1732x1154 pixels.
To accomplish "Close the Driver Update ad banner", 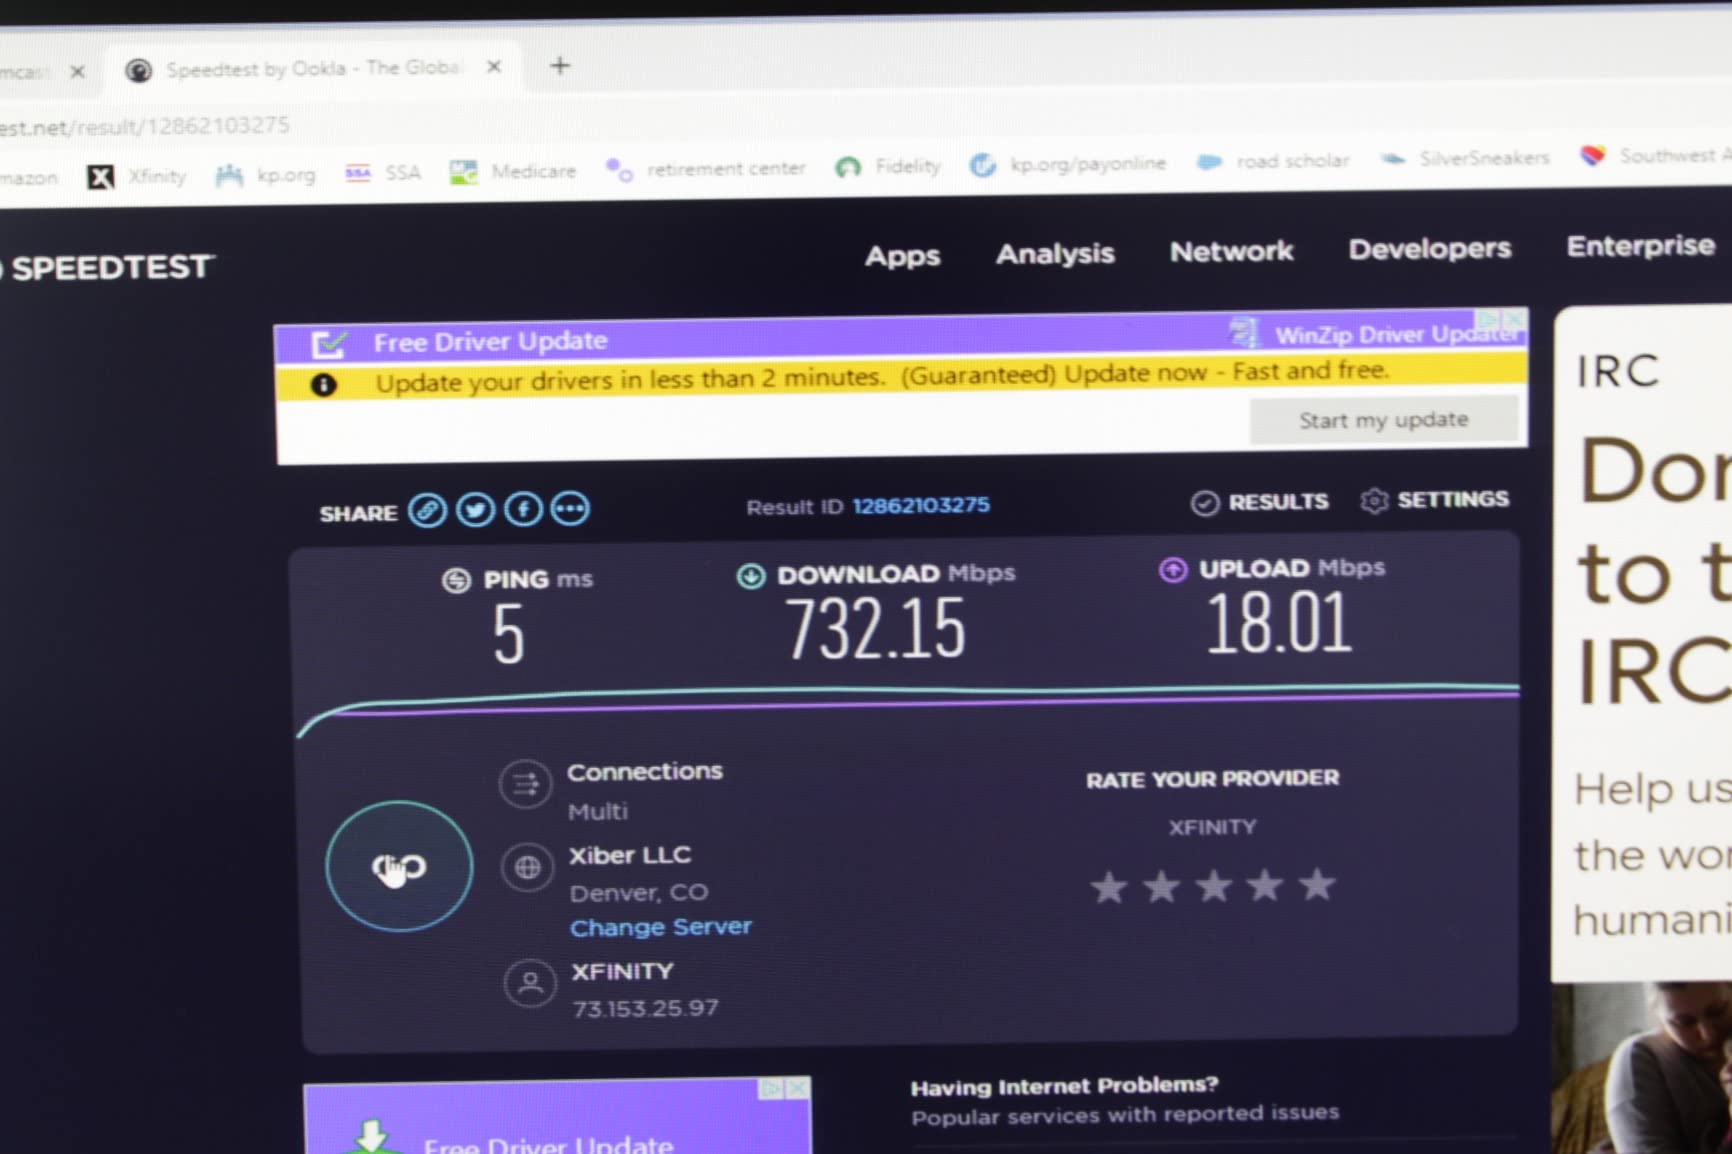I will point(1515,319).
